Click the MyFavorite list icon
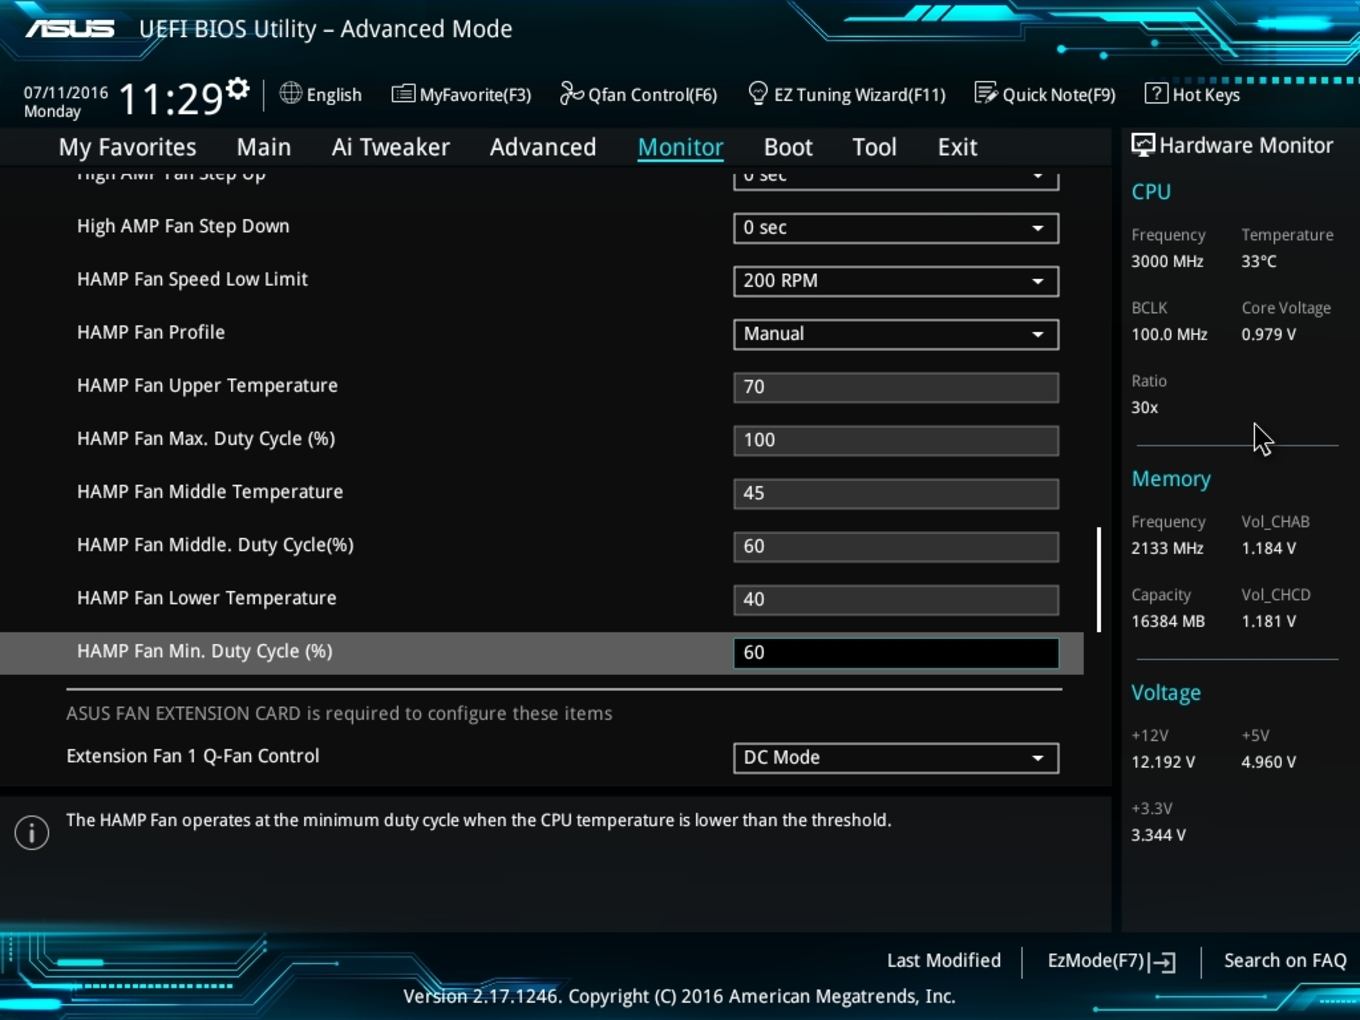This screenshot has width=1360, height=1020. tap(403, 94)
